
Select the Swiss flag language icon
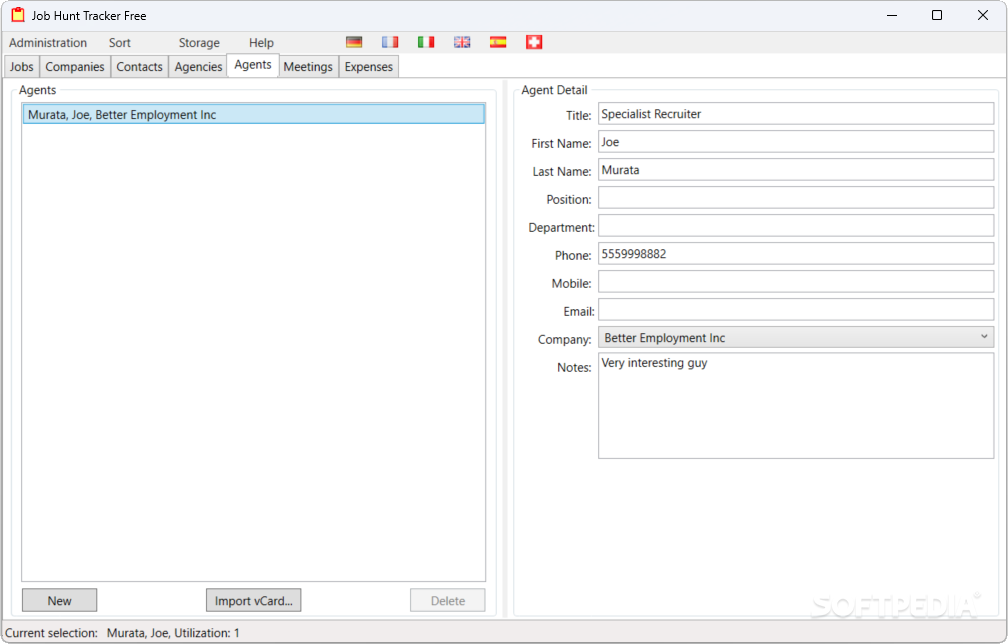click(534, 42)
